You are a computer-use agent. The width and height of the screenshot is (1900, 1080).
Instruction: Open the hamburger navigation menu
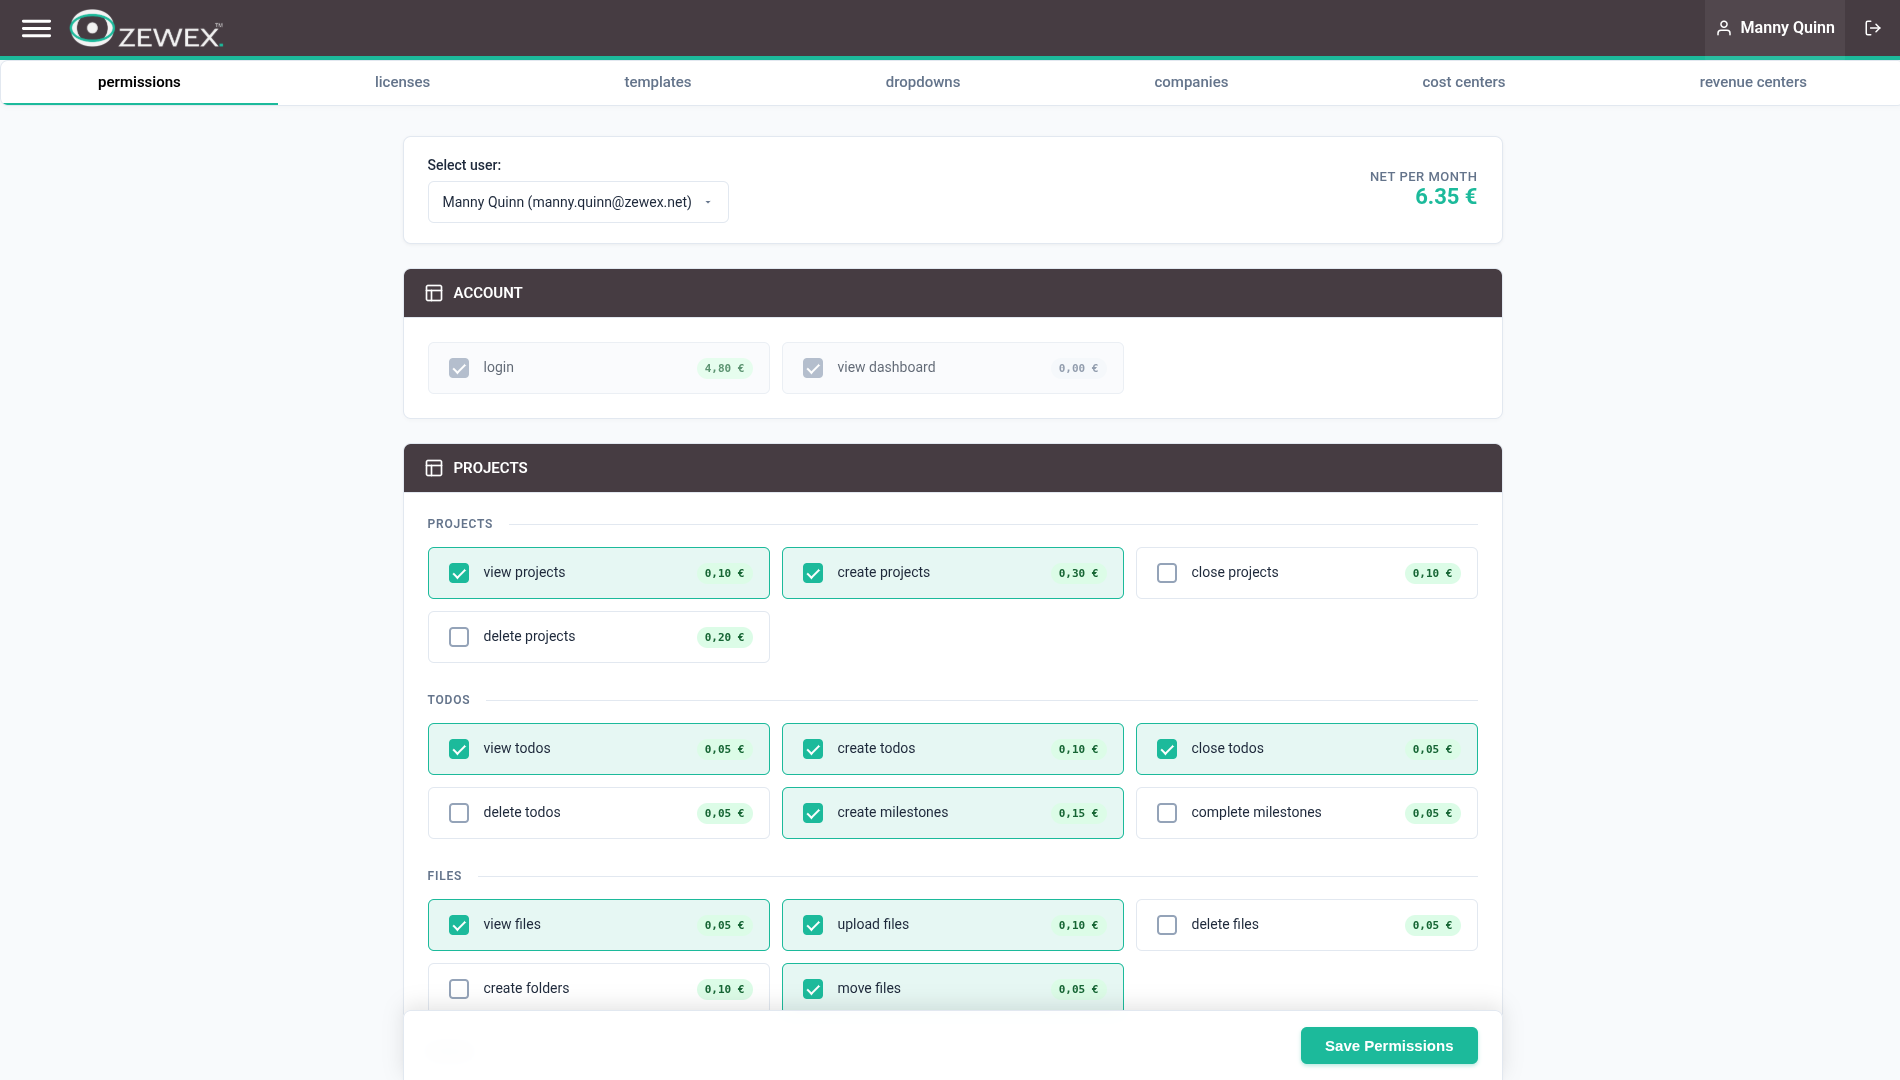(36, 28)
